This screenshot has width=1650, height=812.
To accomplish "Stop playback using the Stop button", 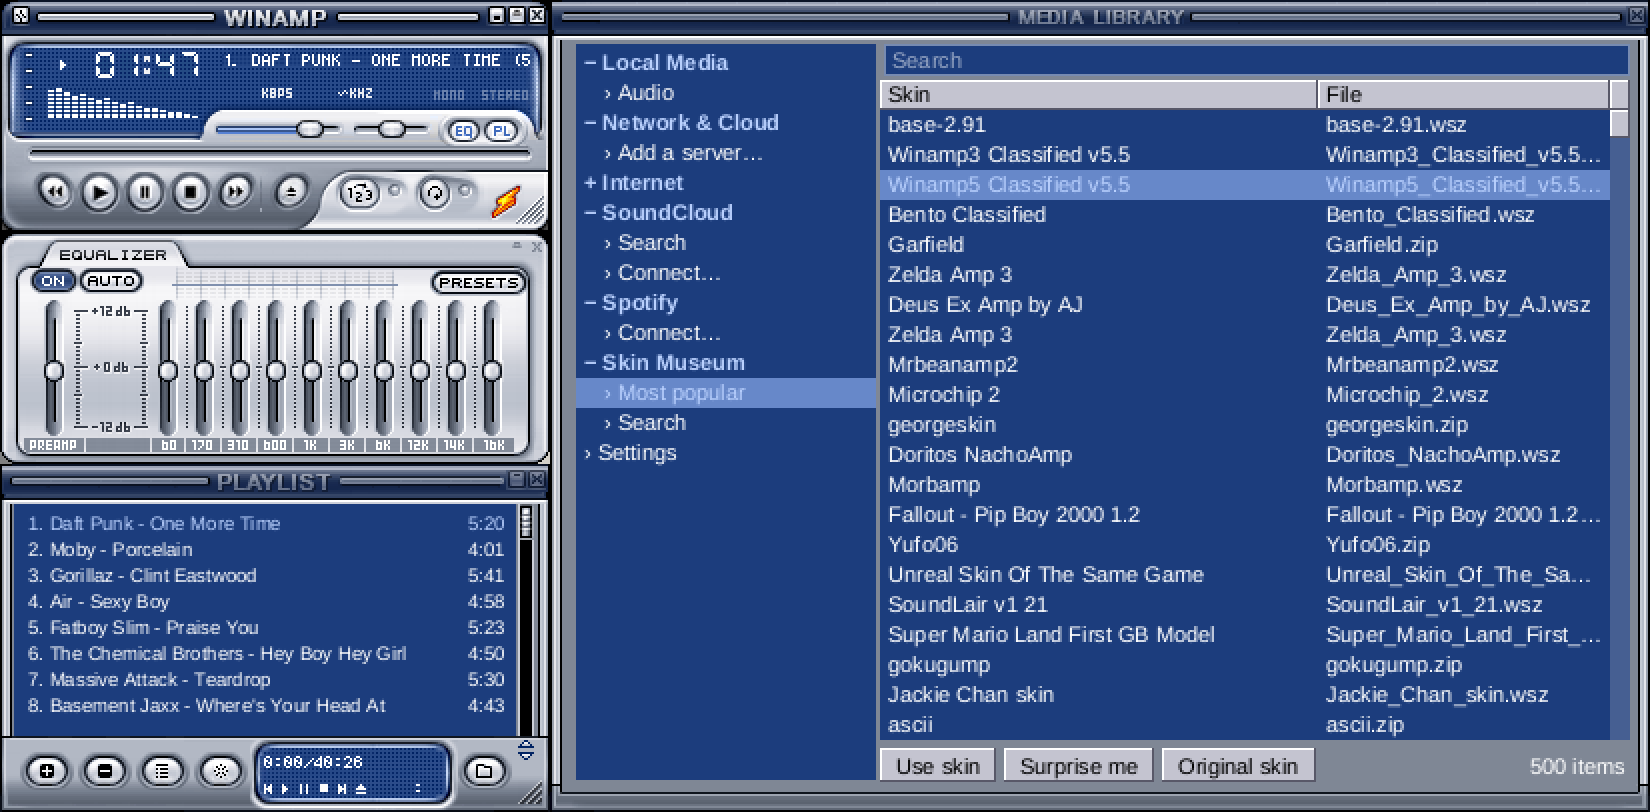I will (191, 192).
